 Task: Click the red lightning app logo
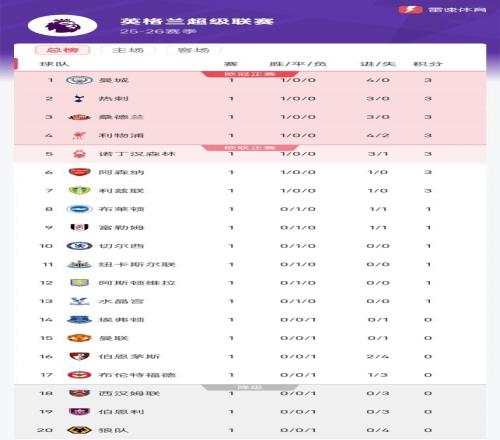point(410,9)
